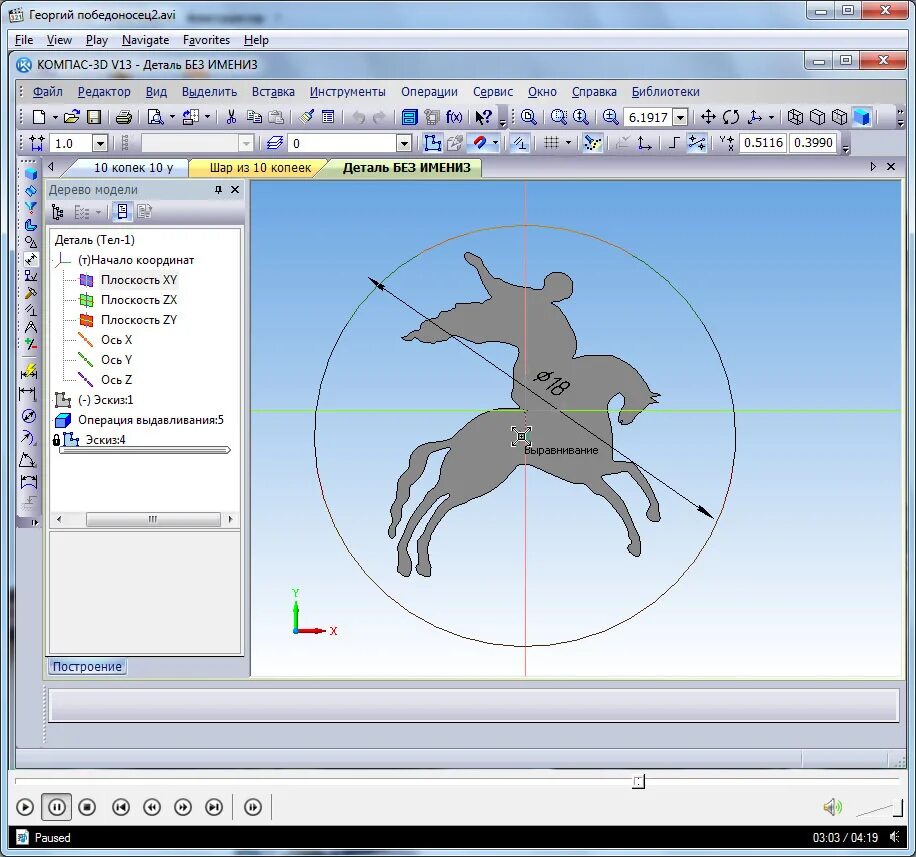Open the Операции menu

pos(429,92)
